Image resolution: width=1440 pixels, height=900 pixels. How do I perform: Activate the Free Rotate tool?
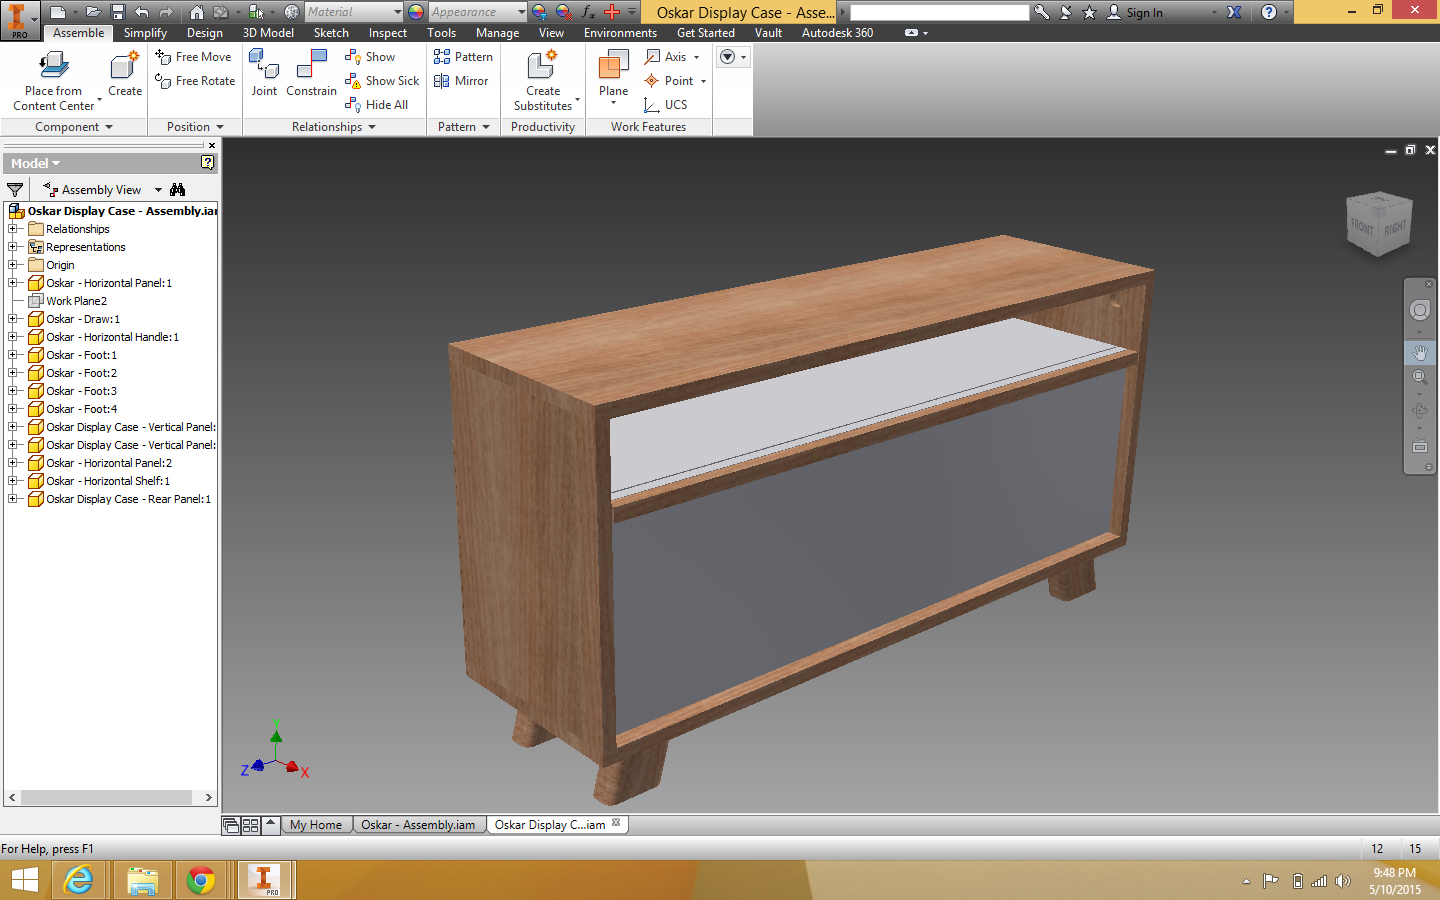[196, 81]
